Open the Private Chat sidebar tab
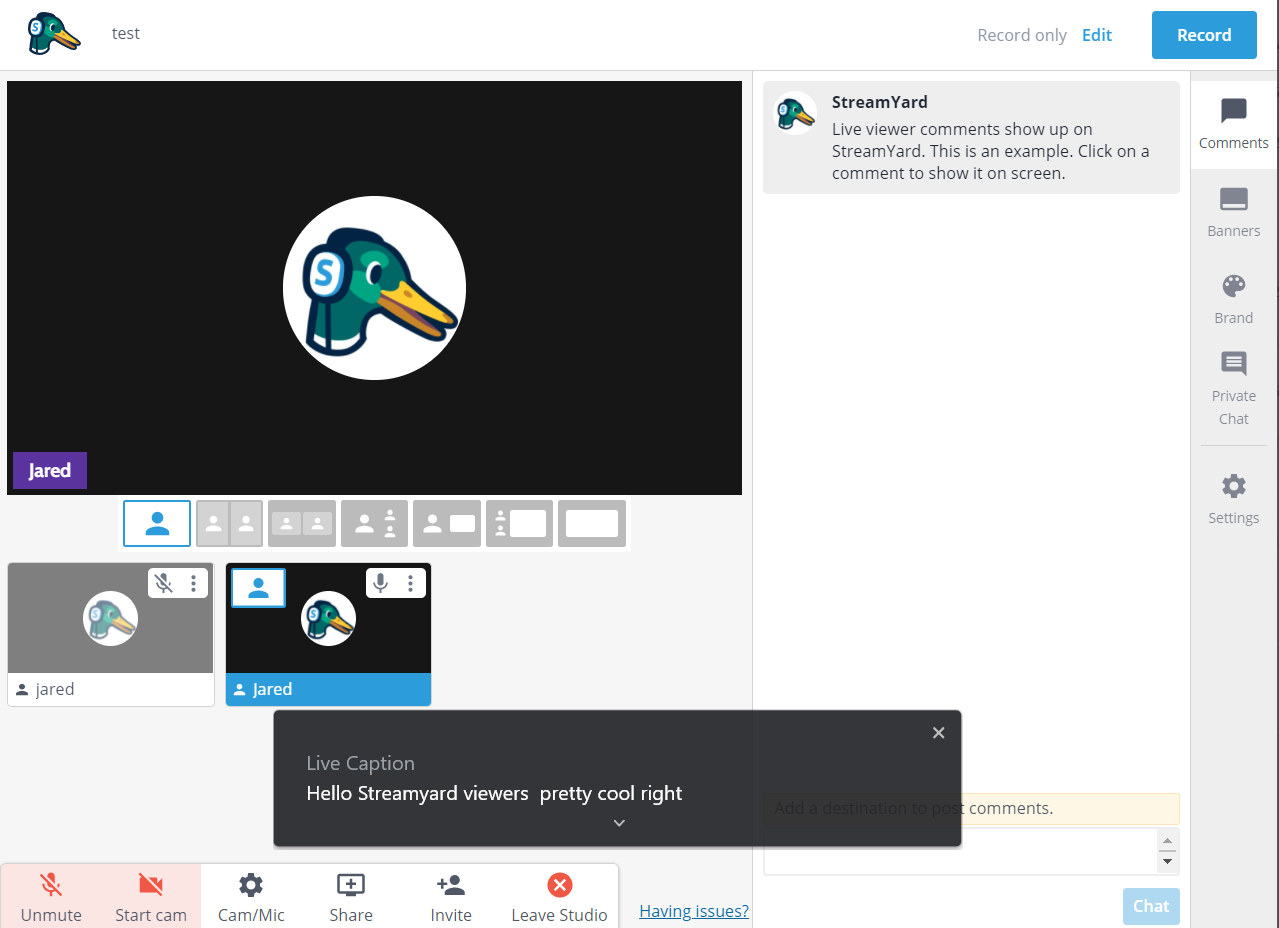1279x928 pixels. 1234,389
